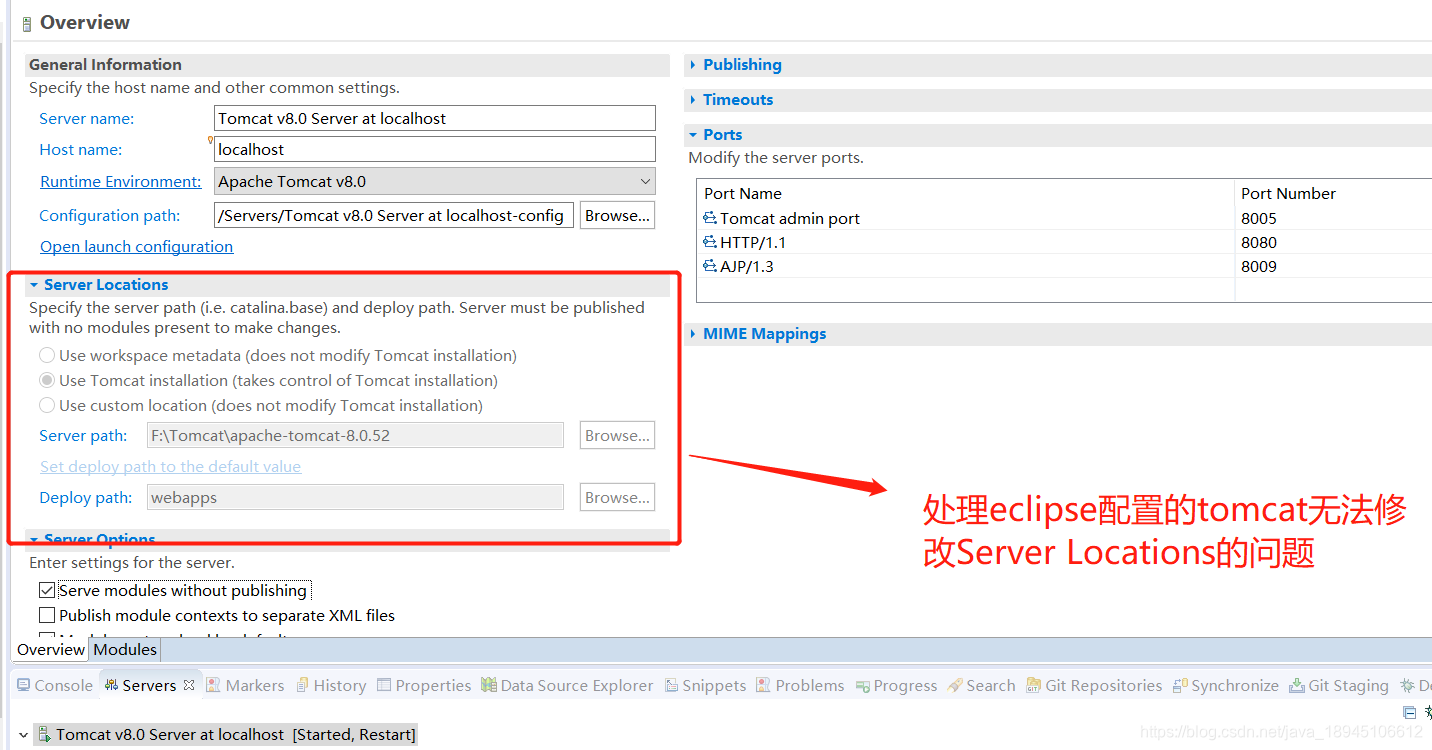This screenshot has height=750, width=1432.
Task: Open the Runtime Environment link
Action: pos(120,181)
